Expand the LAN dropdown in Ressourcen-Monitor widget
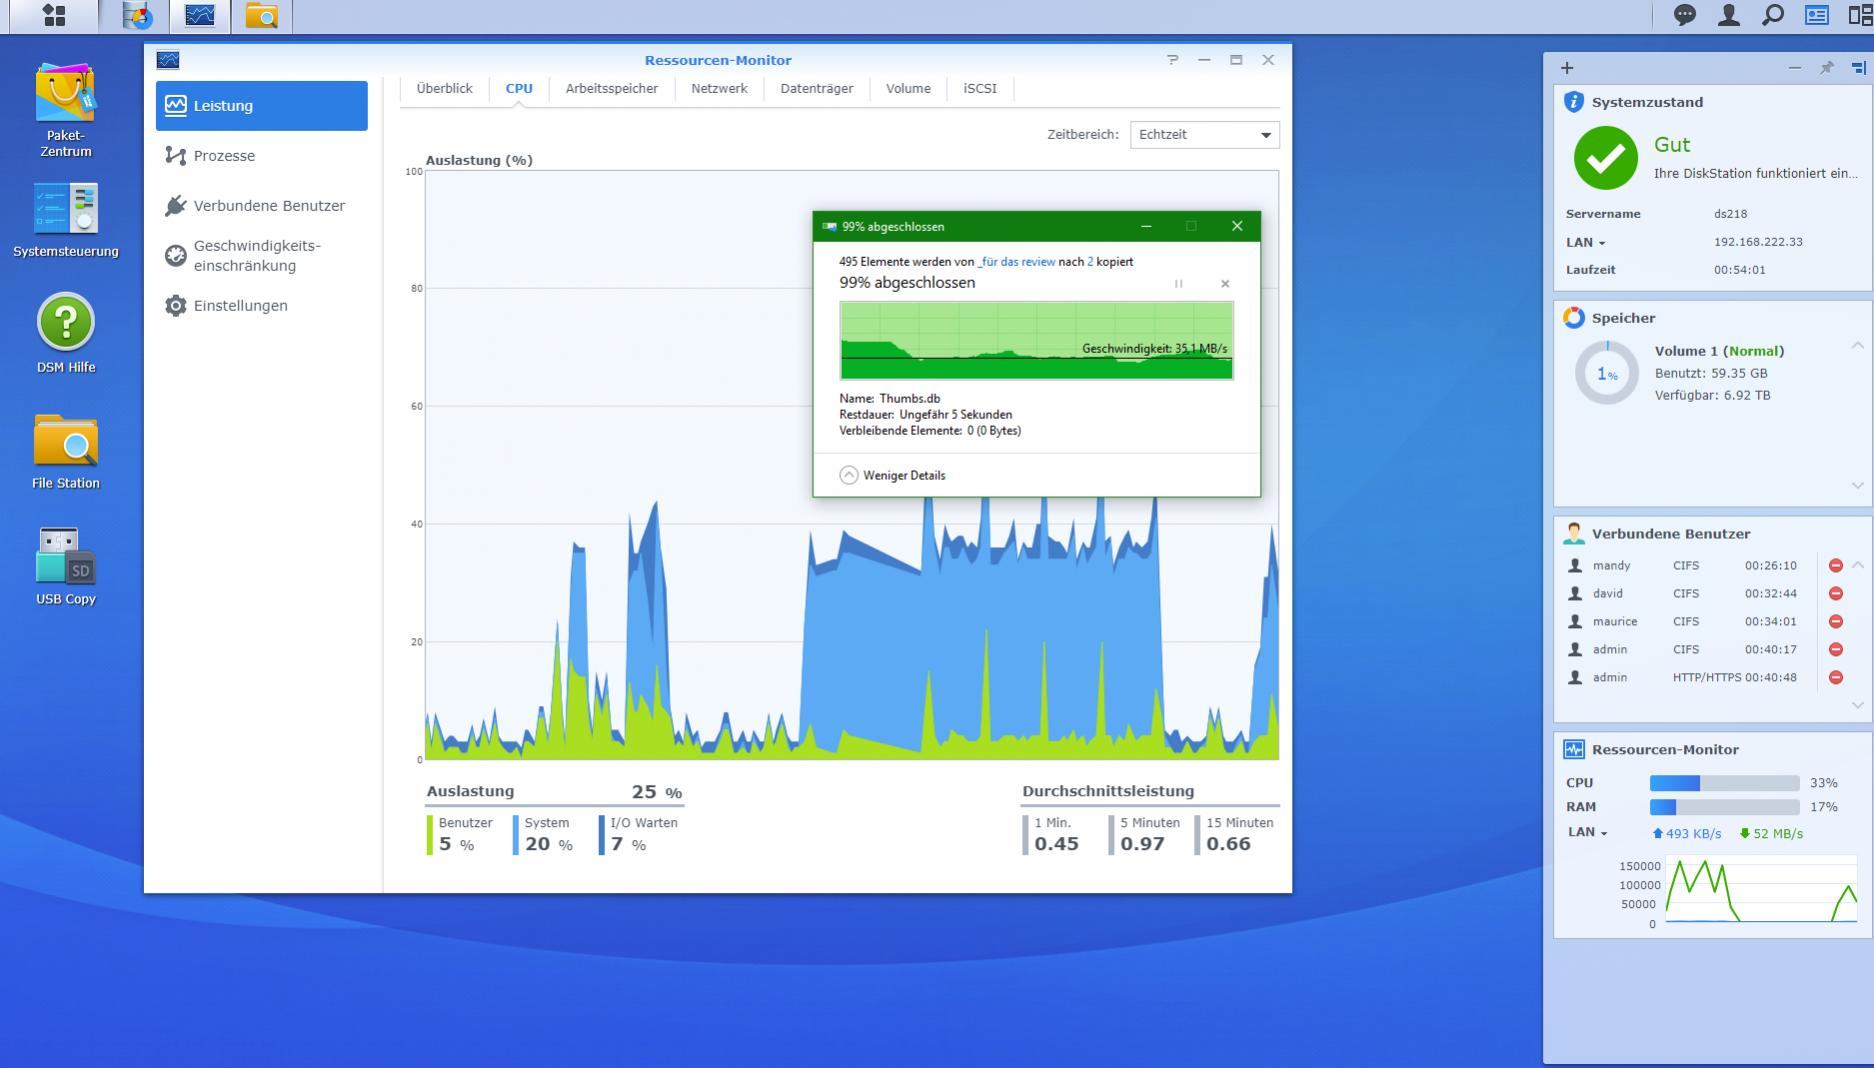Viewport: 1874px width, 1068px height. click(1587, 833)
